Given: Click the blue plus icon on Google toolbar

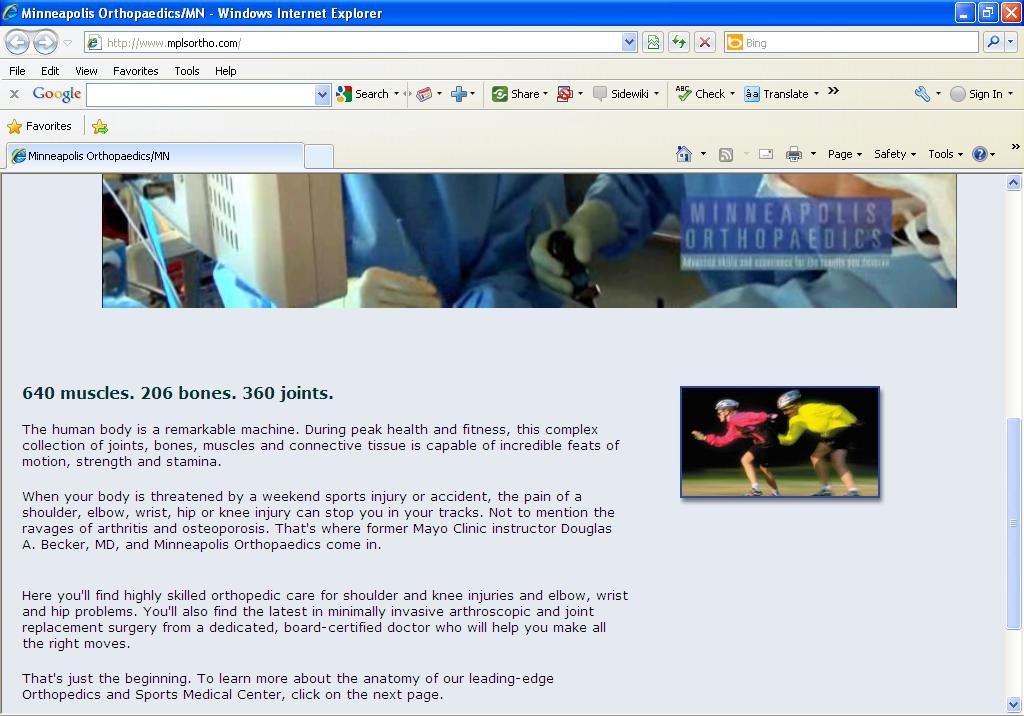Looking at the screenshot, I should (458, 94).
